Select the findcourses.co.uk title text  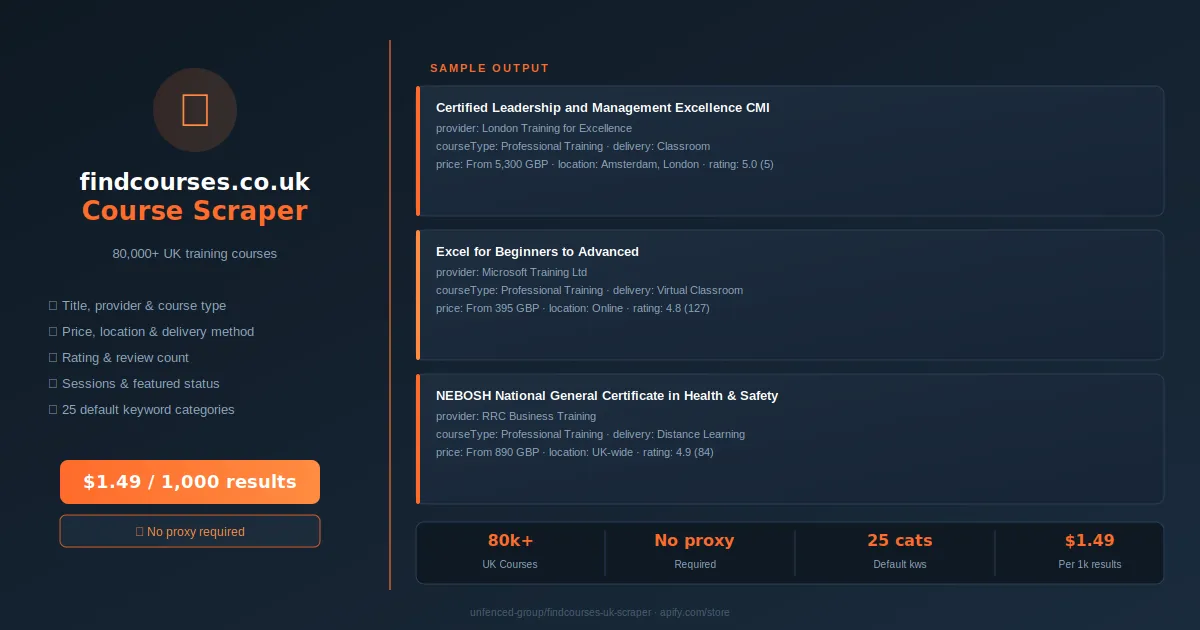(195, 182)
